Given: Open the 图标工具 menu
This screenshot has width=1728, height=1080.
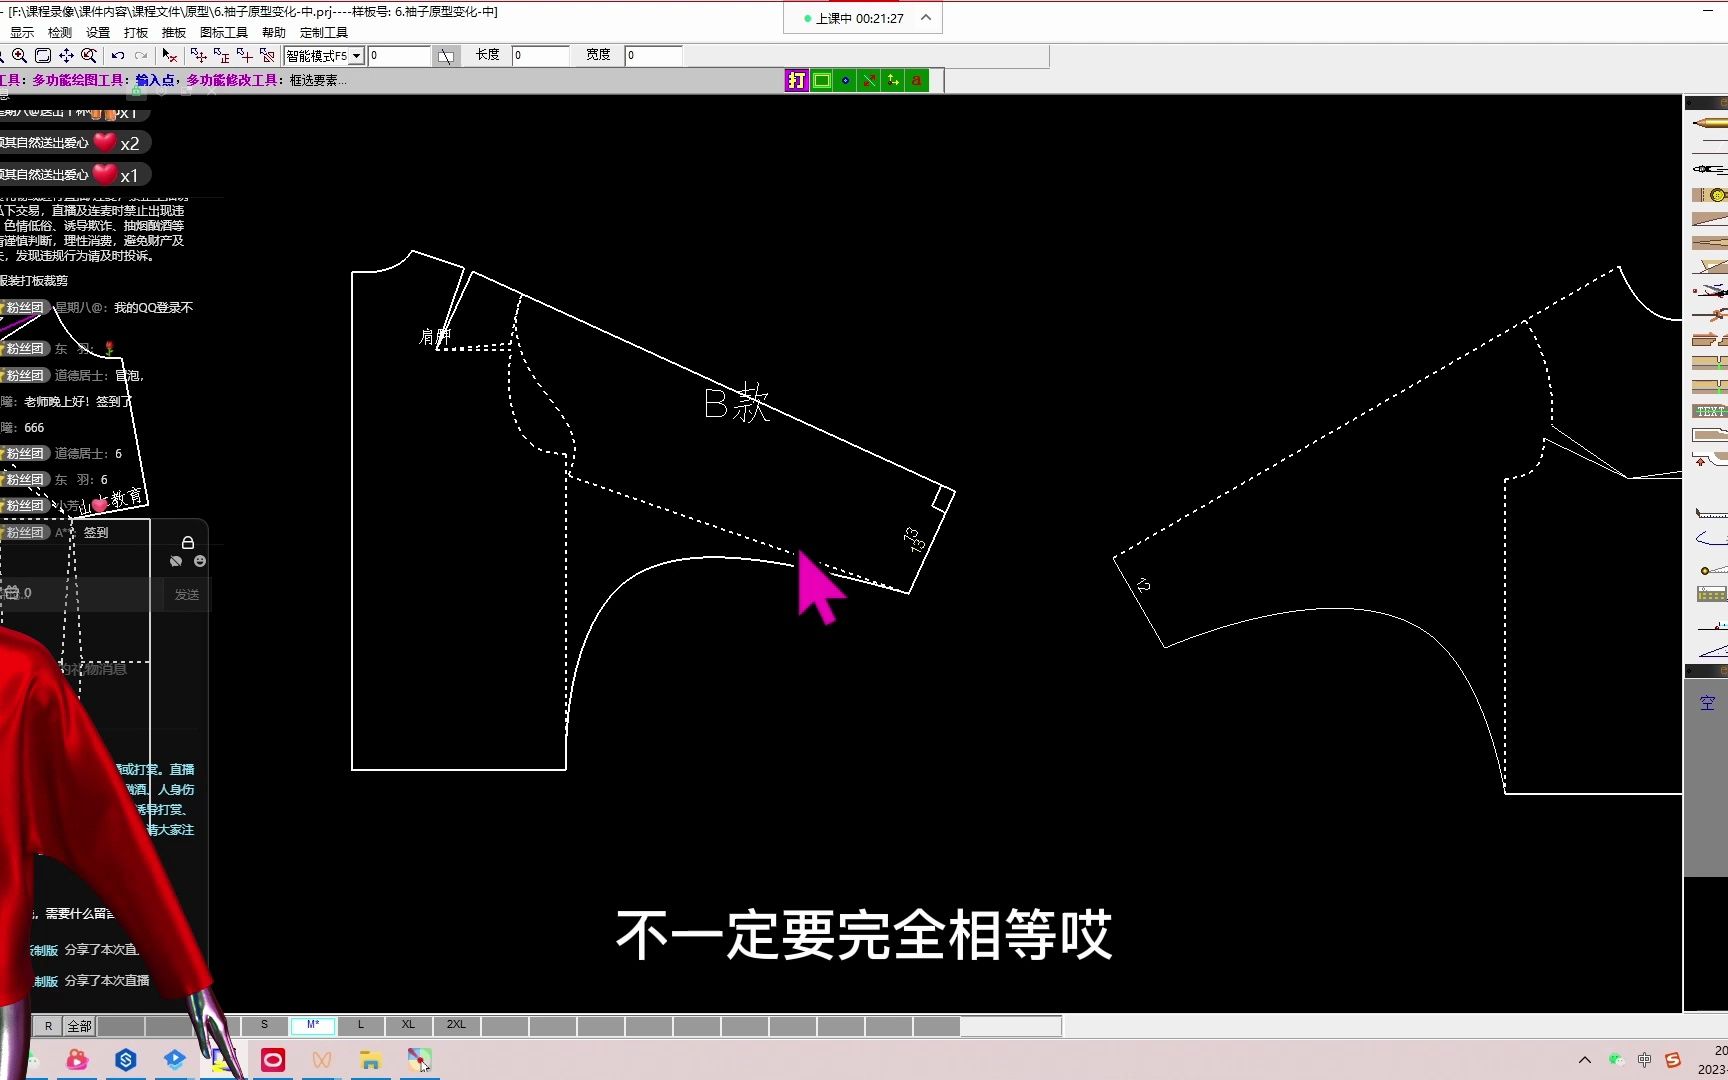Looking at the screenshot, I should click(224, 32).
